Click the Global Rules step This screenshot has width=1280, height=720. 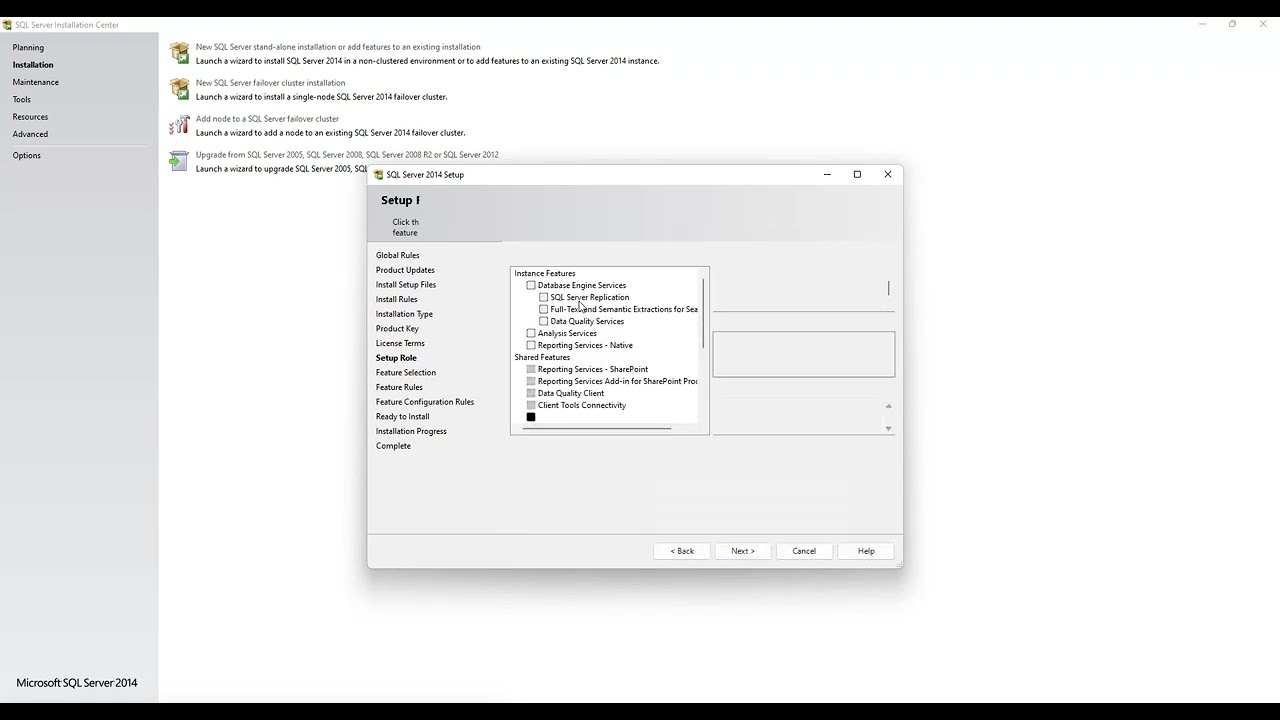(398, 255)
